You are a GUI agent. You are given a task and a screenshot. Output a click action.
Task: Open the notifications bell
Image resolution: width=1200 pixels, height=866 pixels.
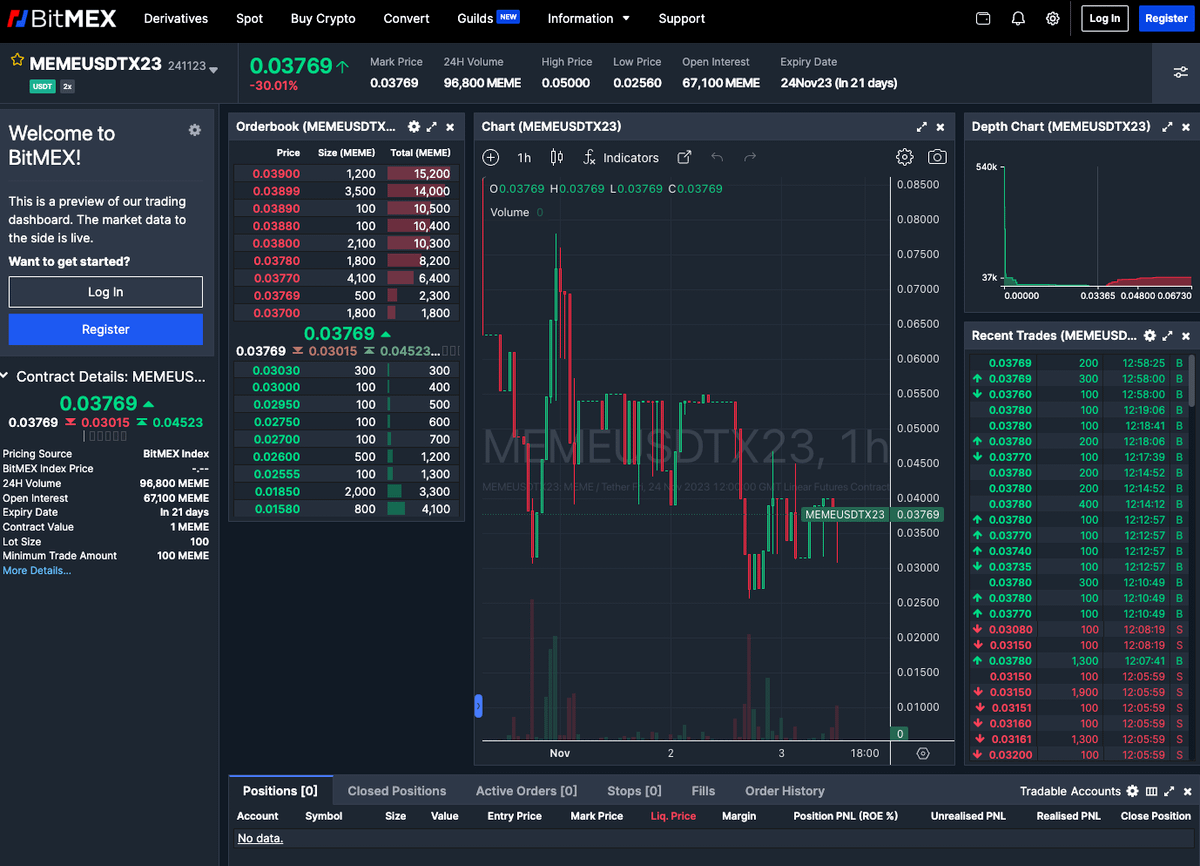(x=1018, y=18)
